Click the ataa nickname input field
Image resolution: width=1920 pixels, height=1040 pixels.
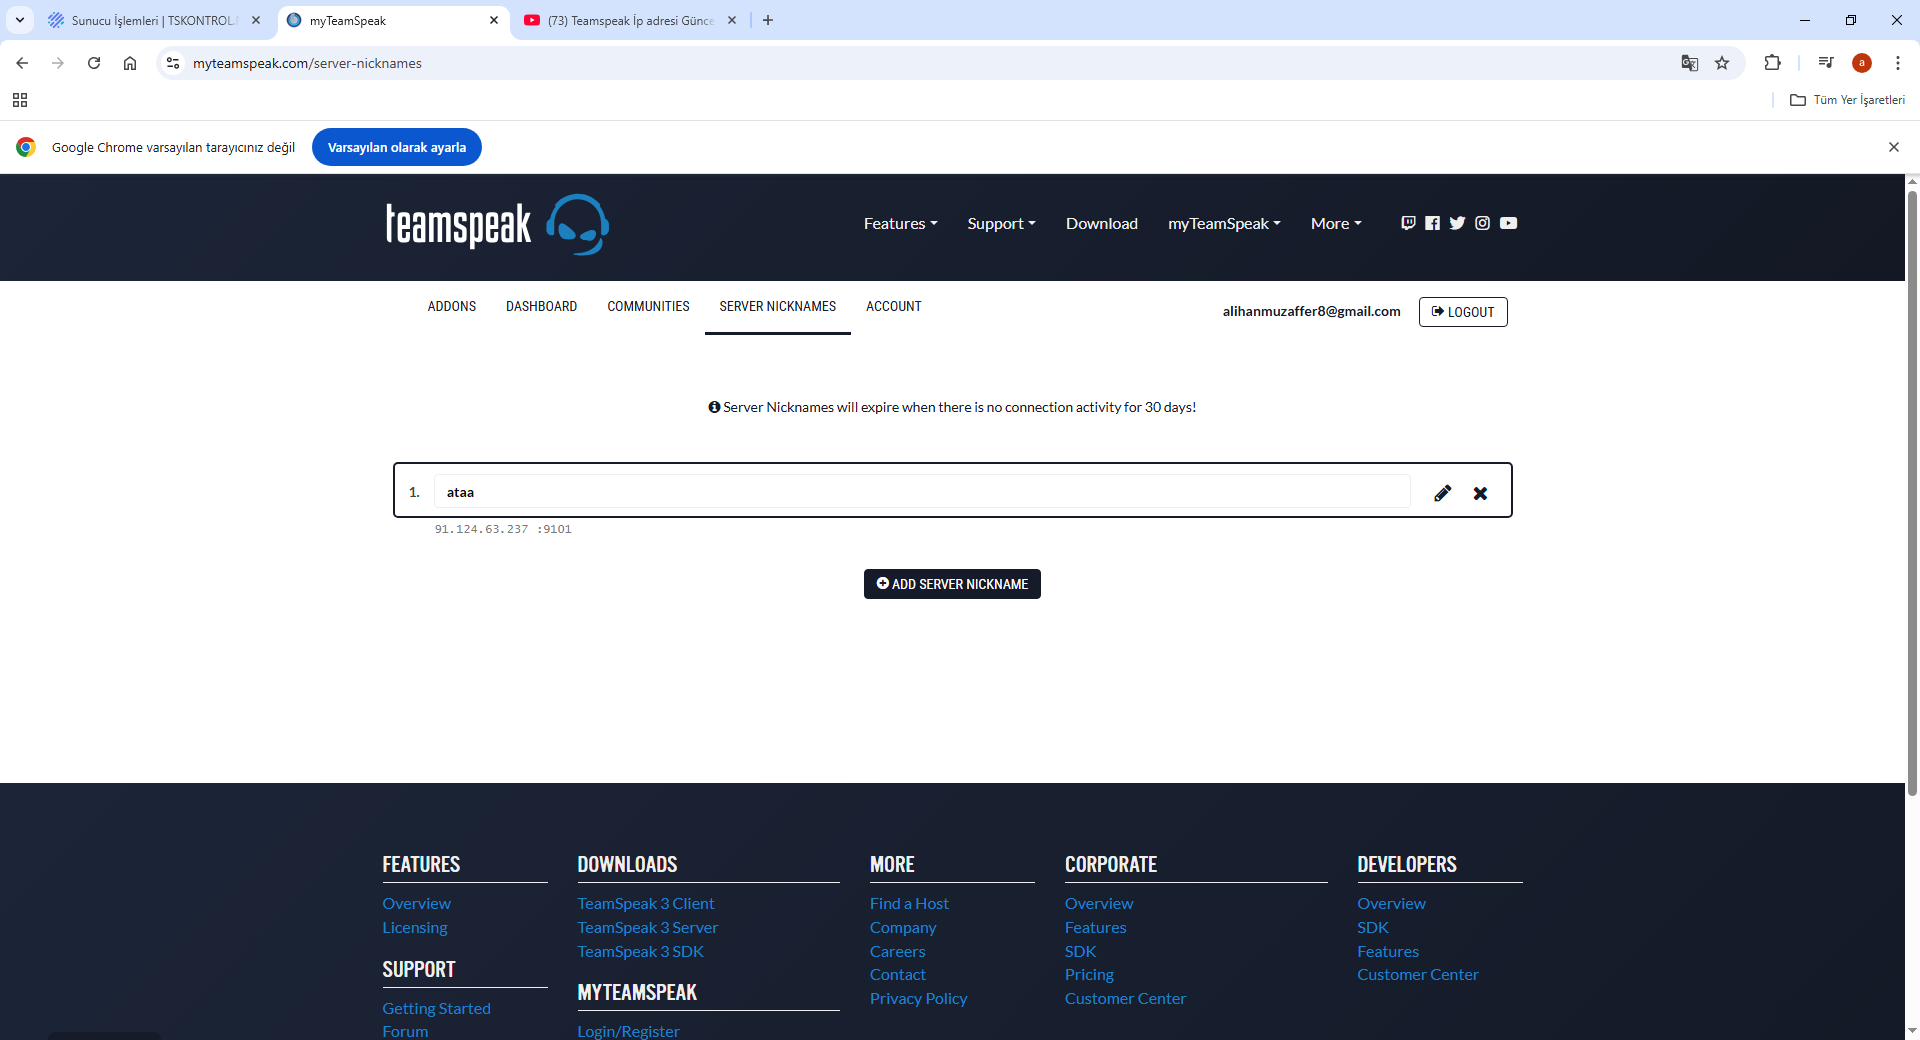(922, 492)
